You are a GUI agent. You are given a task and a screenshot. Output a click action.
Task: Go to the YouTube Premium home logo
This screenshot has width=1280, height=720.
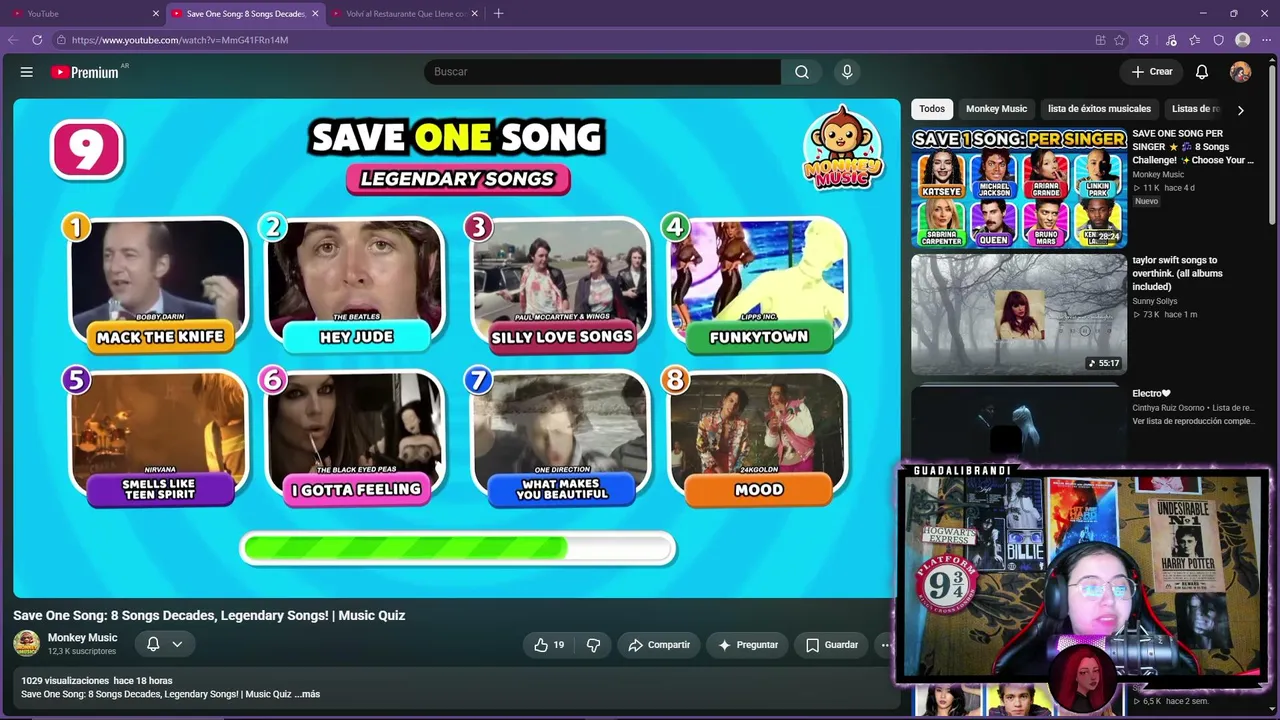(x=85, y=72)
